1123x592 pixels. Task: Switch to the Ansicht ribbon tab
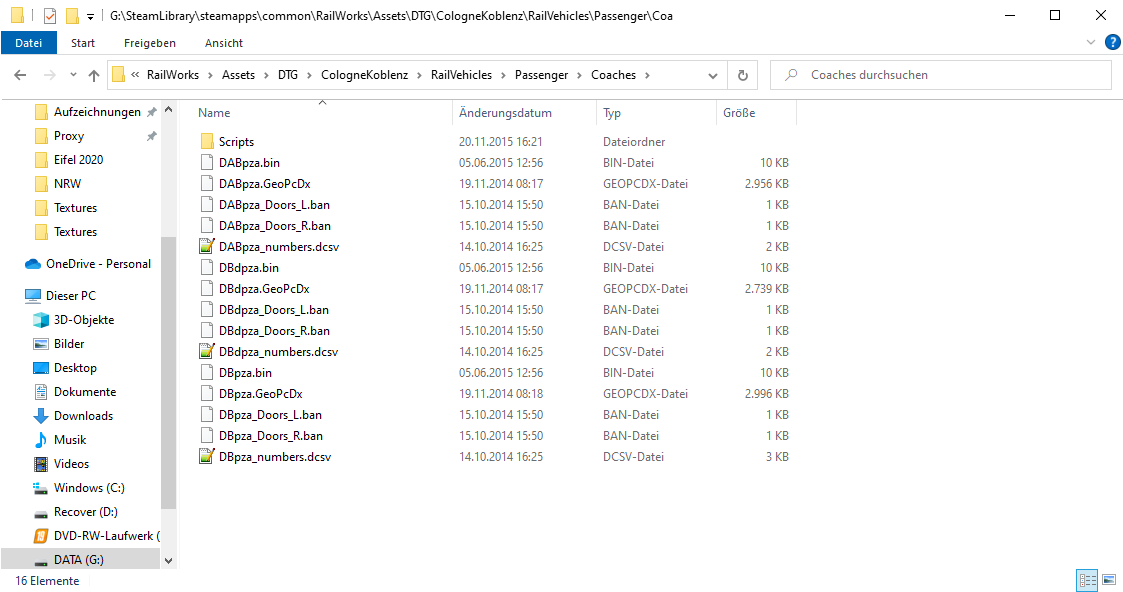click(224, 43)
